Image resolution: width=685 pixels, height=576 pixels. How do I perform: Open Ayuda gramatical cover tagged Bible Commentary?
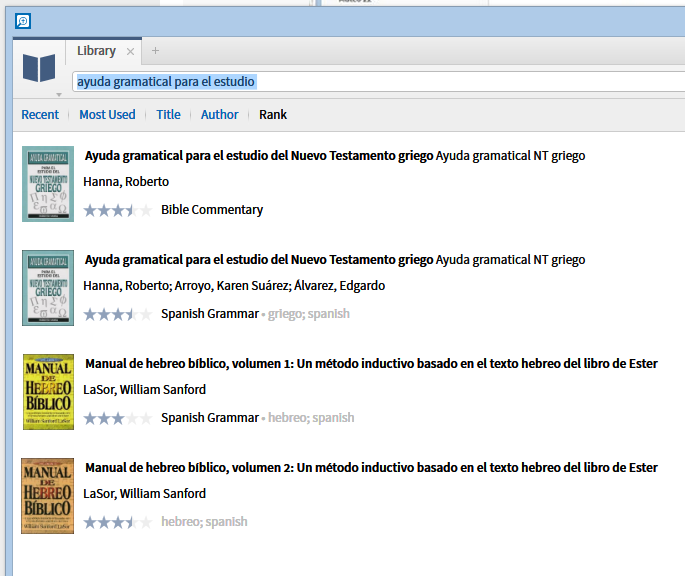coord(48,184)
